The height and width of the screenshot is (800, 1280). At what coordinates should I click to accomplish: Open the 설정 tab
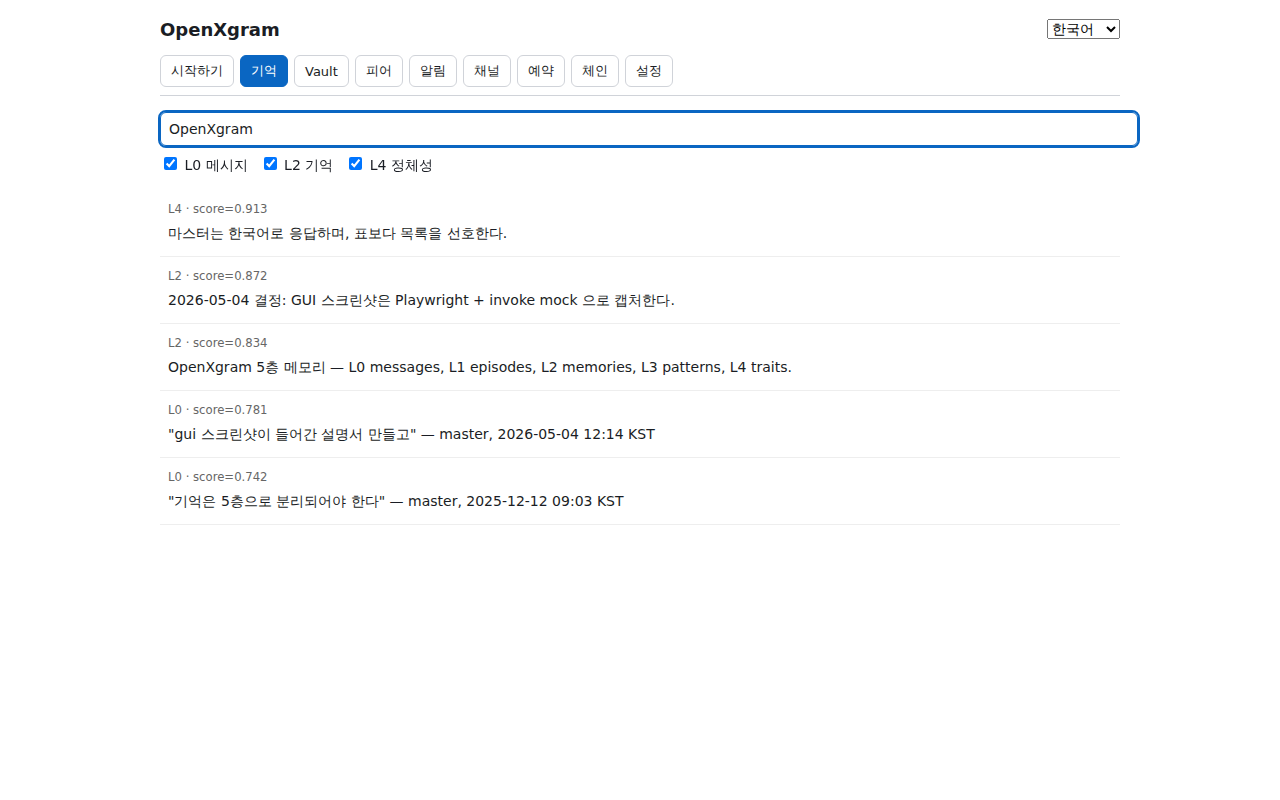(x=649, y=71)
